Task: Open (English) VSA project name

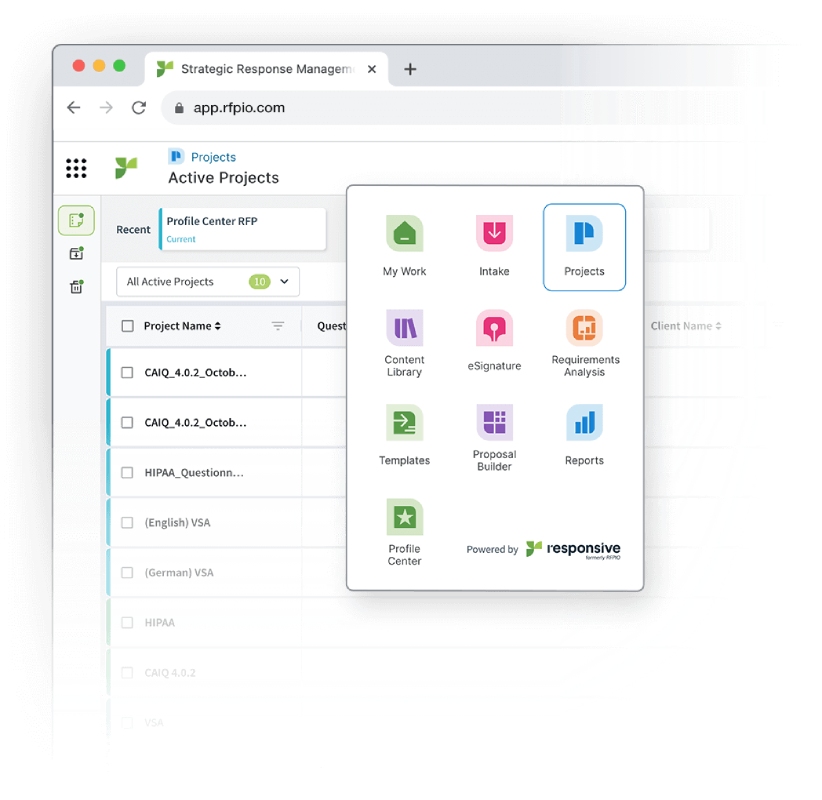Action: (177, 523)
